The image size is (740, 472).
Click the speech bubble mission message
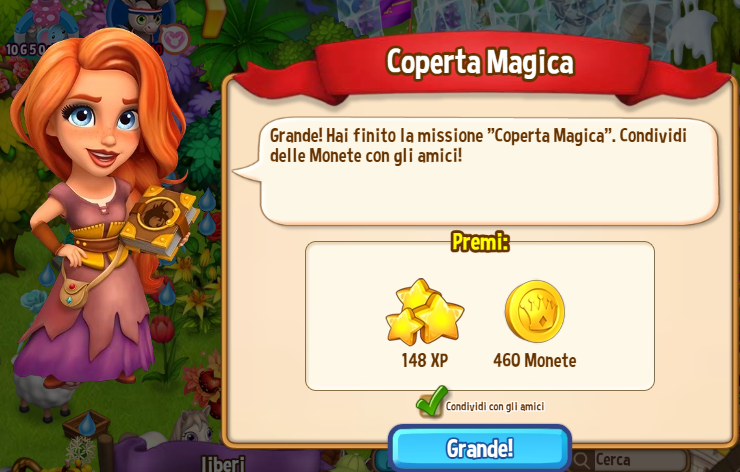pyautogui.click(x=477, y=171)
